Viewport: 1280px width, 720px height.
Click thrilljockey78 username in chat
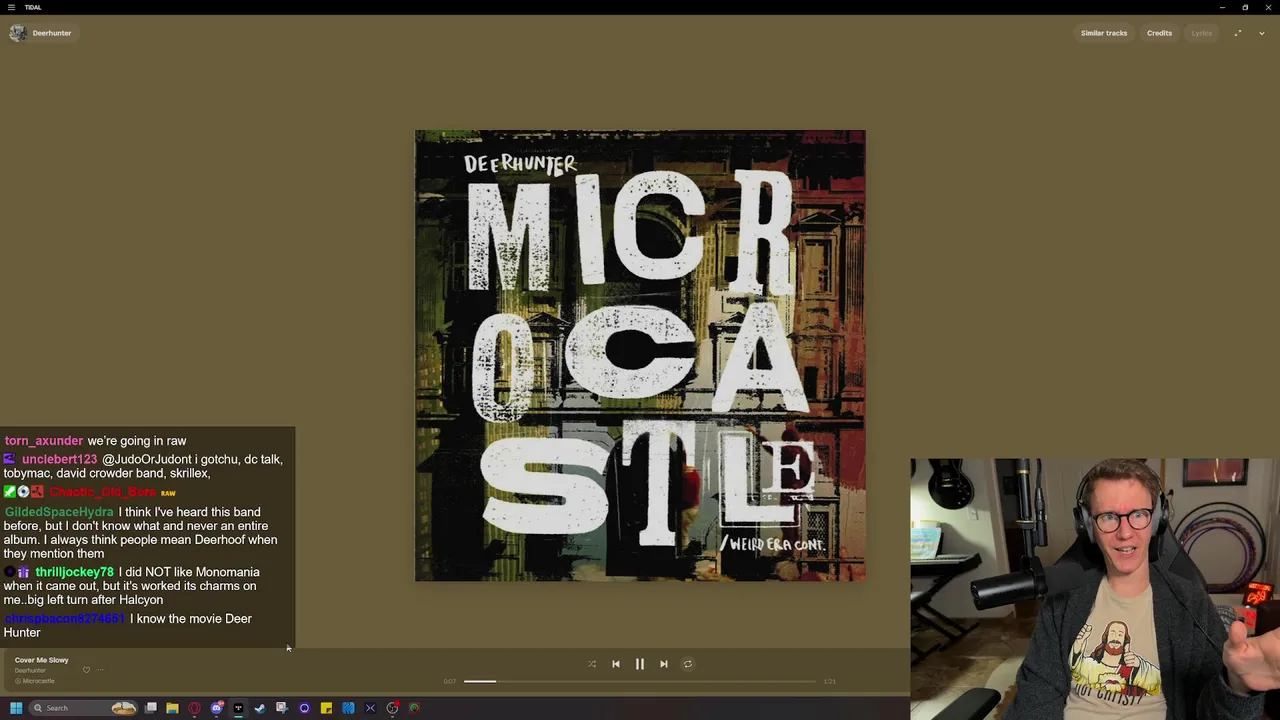tap(74, 572)
